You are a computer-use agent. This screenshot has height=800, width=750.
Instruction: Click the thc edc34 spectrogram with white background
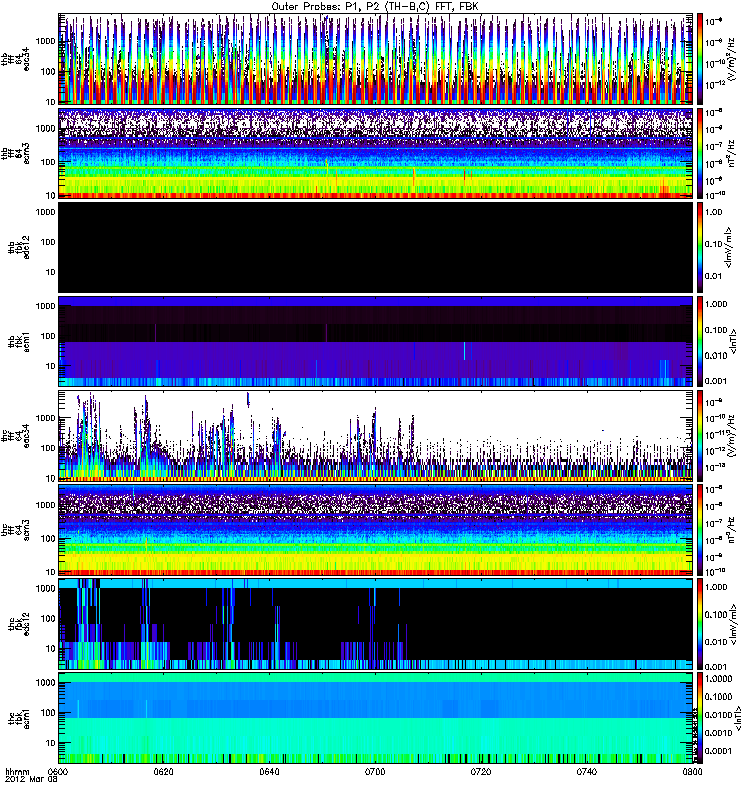(x=375, y=435)
